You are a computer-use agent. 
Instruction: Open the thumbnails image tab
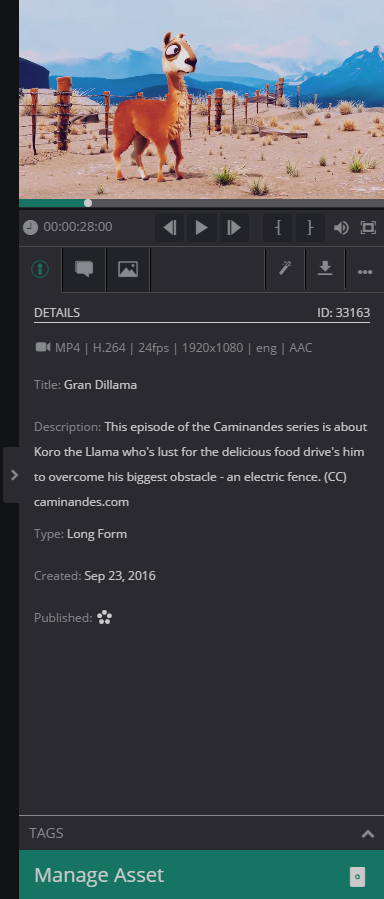click(128, 269)
